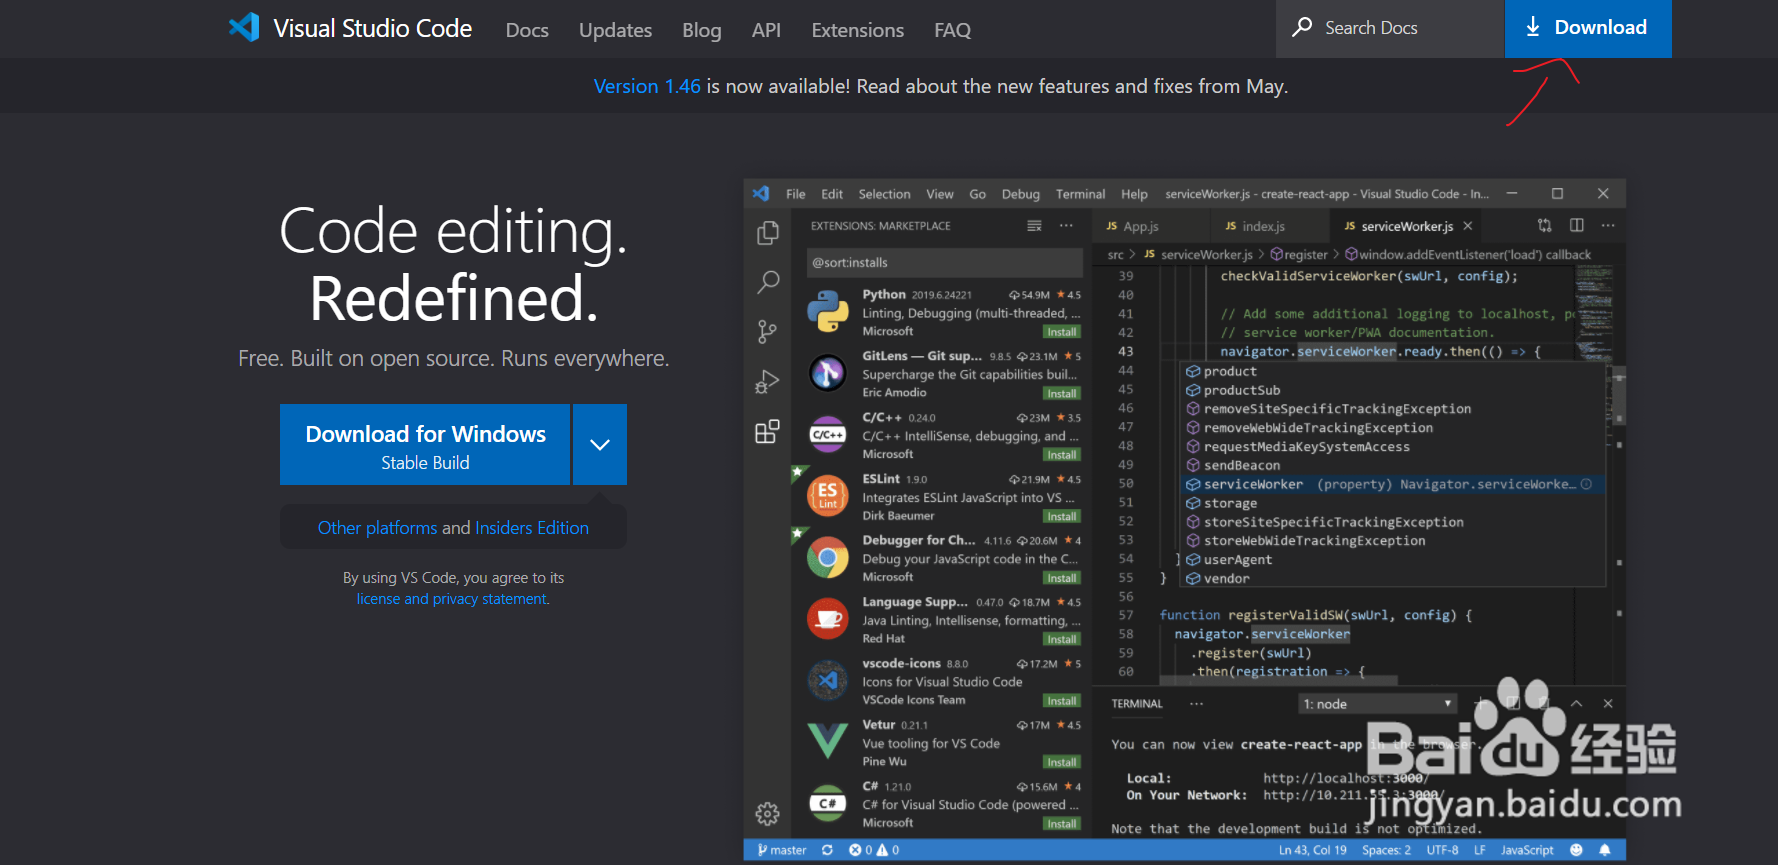Open the Terminal menu in editor
Image resolution: width=1778 pixels, height=865 pixels.
(1080, 194)
